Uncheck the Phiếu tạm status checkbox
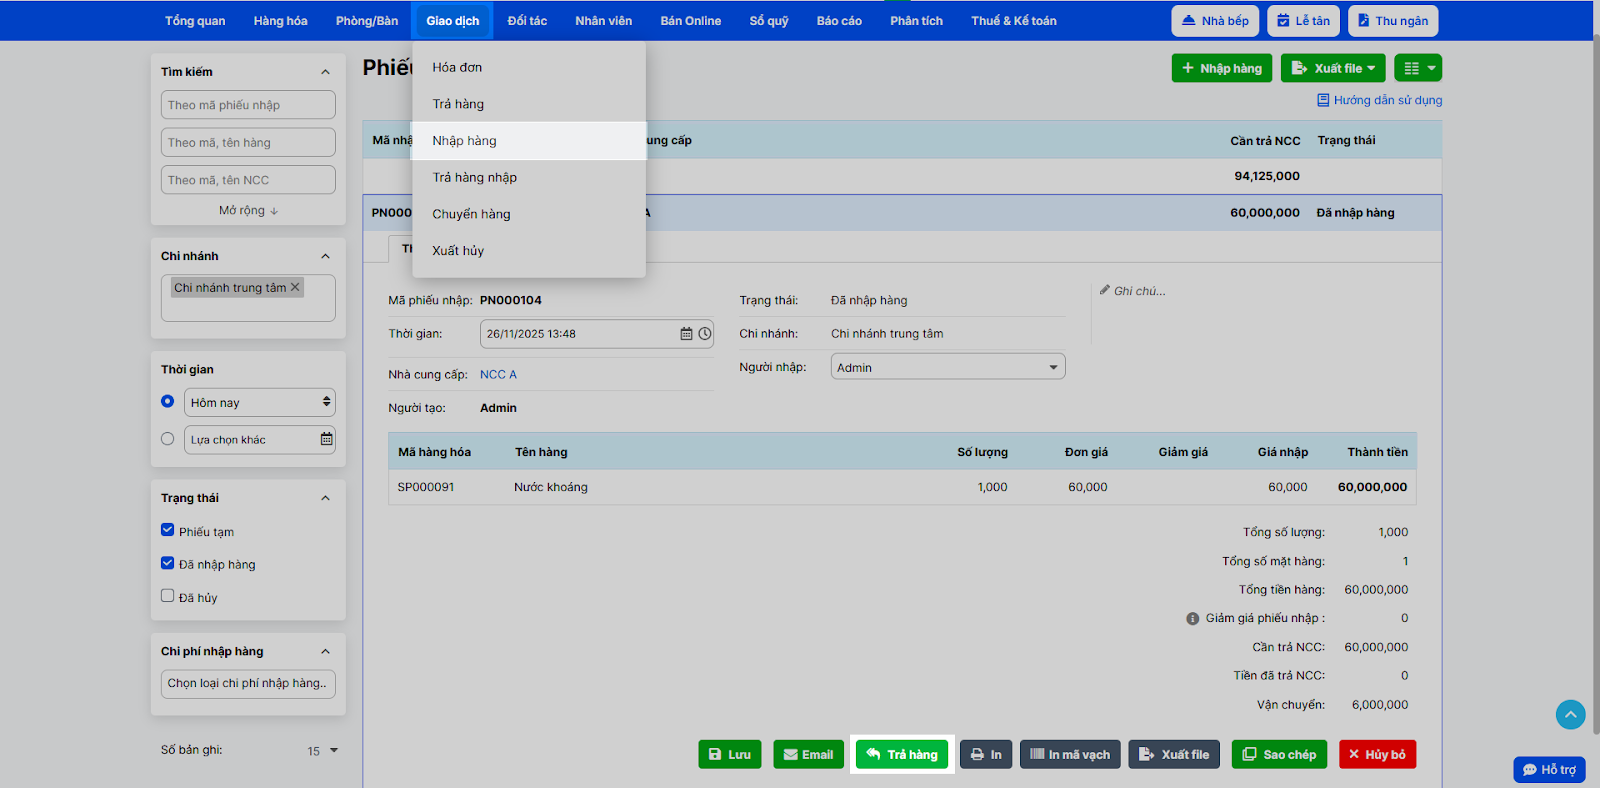 click(168, 530)
